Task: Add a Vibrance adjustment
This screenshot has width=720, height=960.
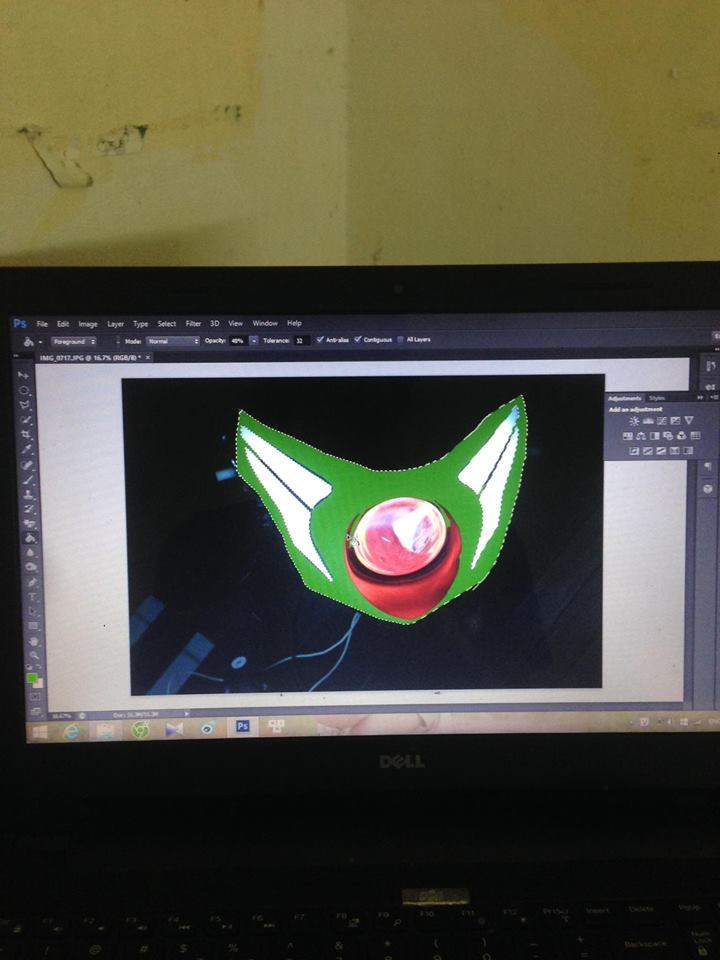Action: (689, 421)
